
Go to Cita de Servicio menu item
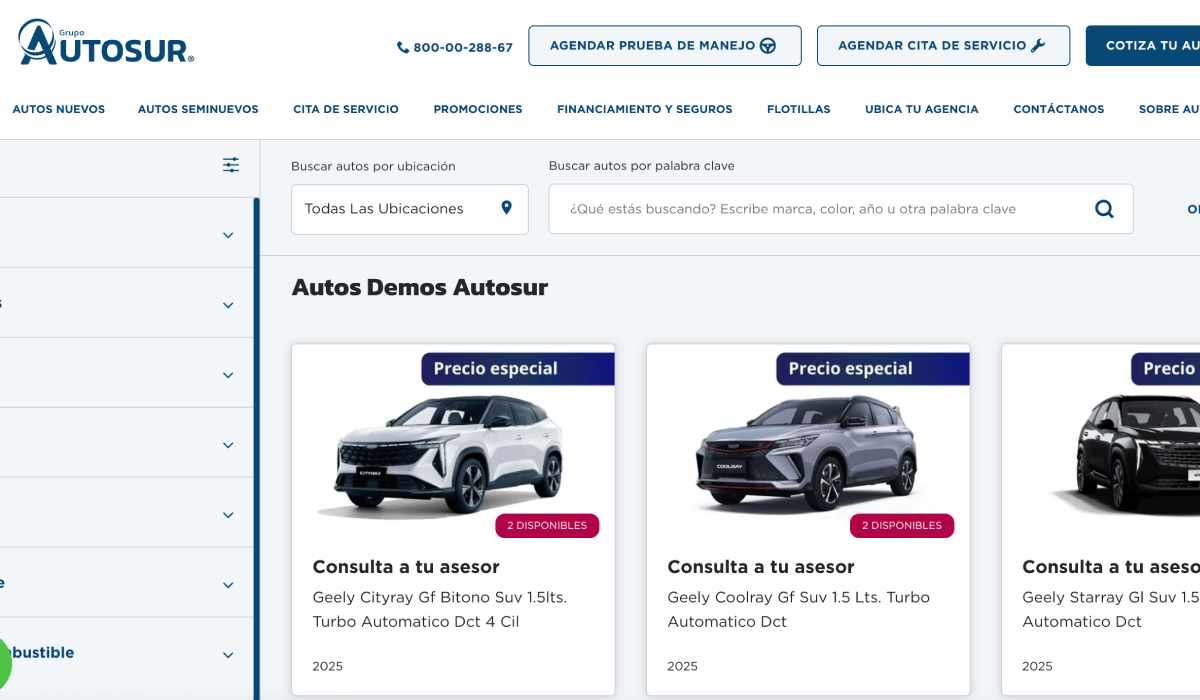click(x=346, y=109)
